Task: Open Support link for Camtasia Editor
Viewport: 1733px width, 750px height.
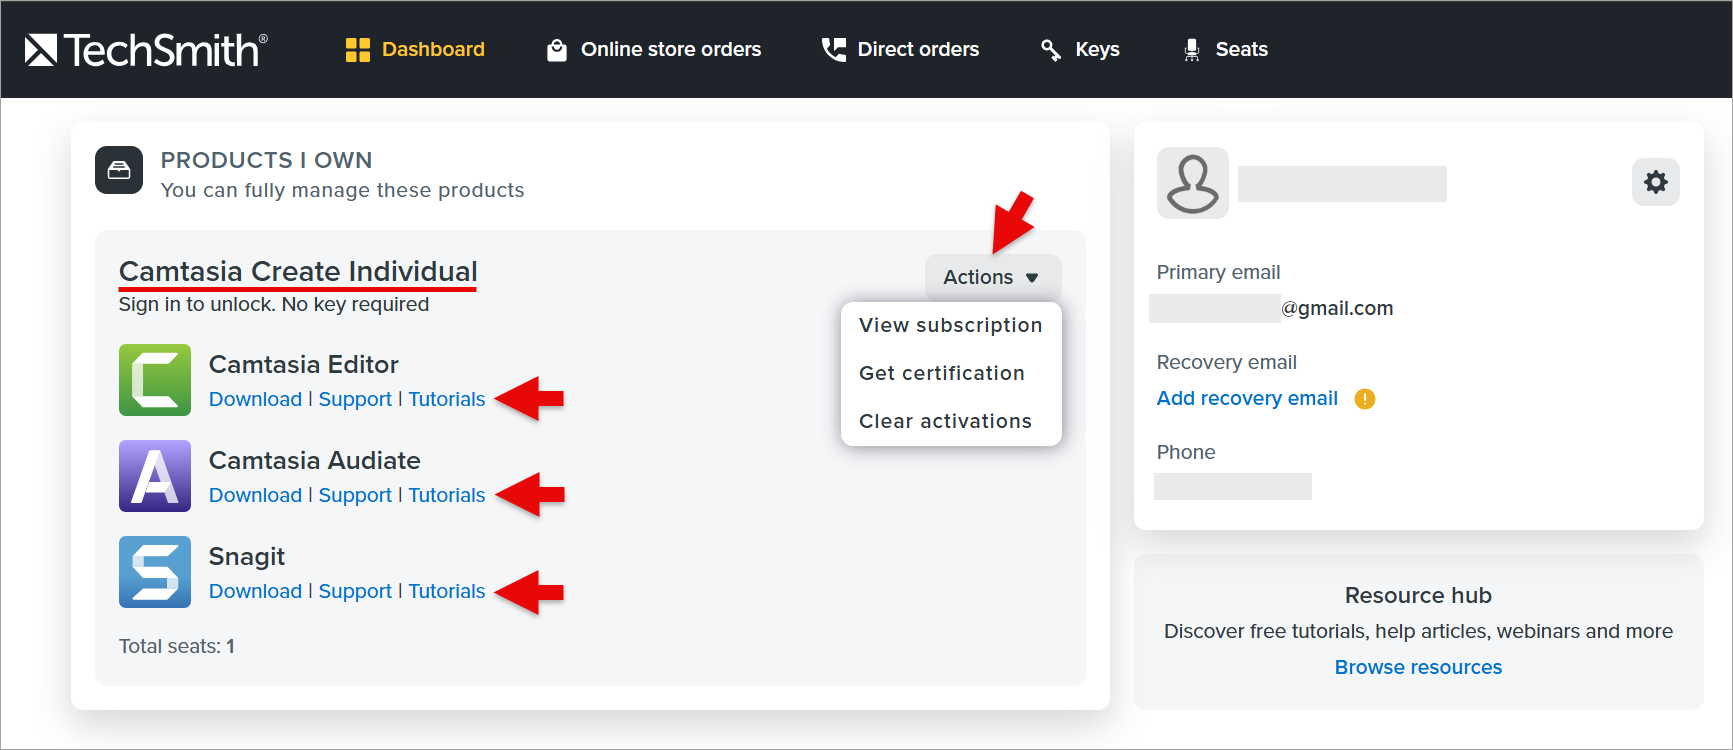Action: tap(355, 399)
